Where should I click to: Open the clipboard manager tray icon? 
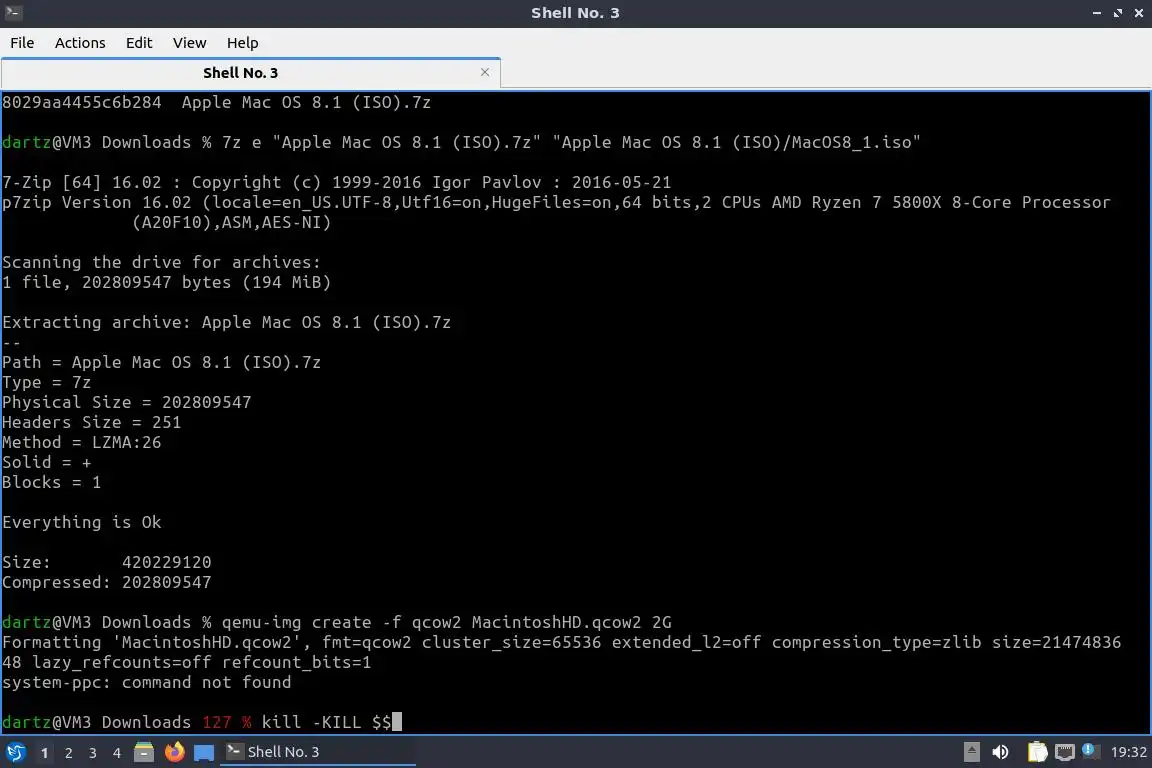click(1037, 752)
